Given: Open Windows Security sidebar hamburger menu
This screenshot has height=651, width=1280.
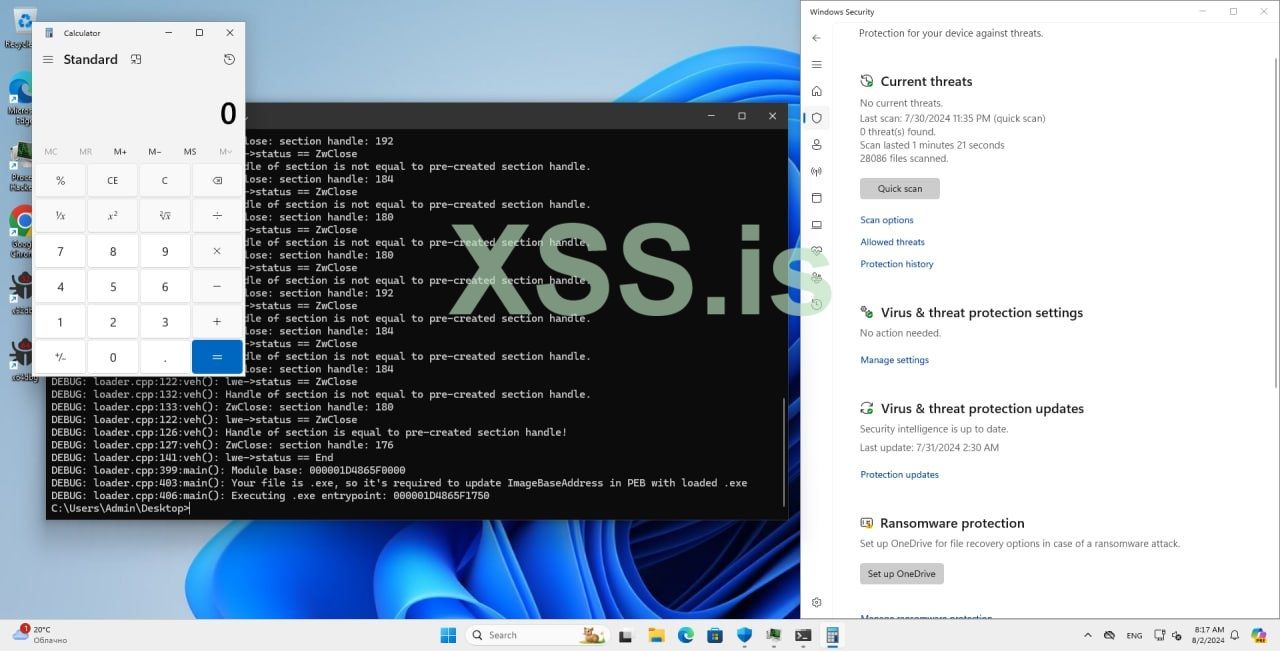Looking at the screenshot, I should (816, 64).
